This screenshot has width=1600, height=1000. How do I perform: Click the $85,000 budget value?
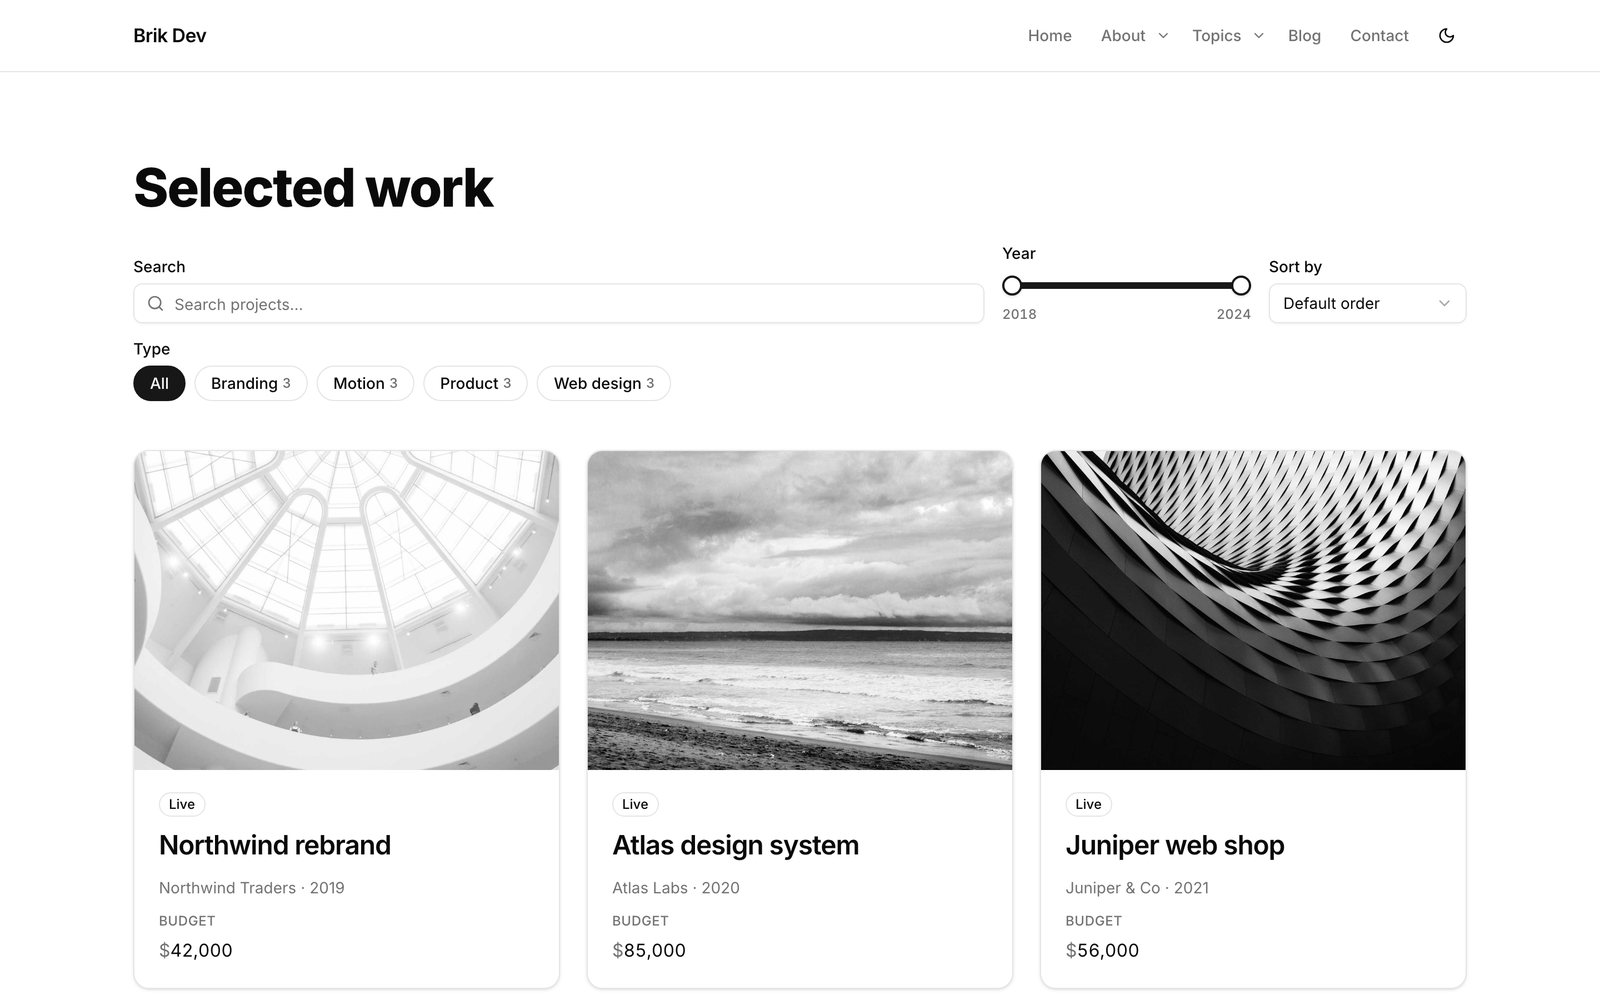pos(649,950)
